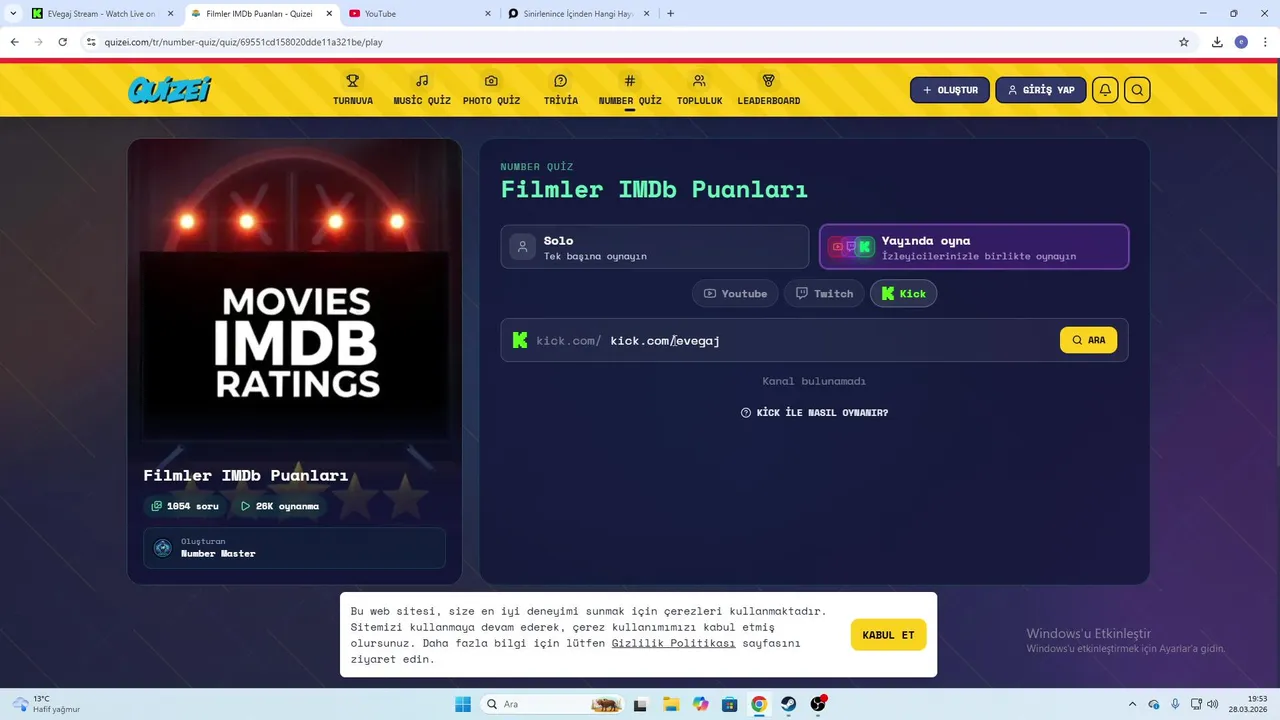The height and width of the screenshot is (720, 1280).
Task: Choose the Kick platform option
Action: 903,294
